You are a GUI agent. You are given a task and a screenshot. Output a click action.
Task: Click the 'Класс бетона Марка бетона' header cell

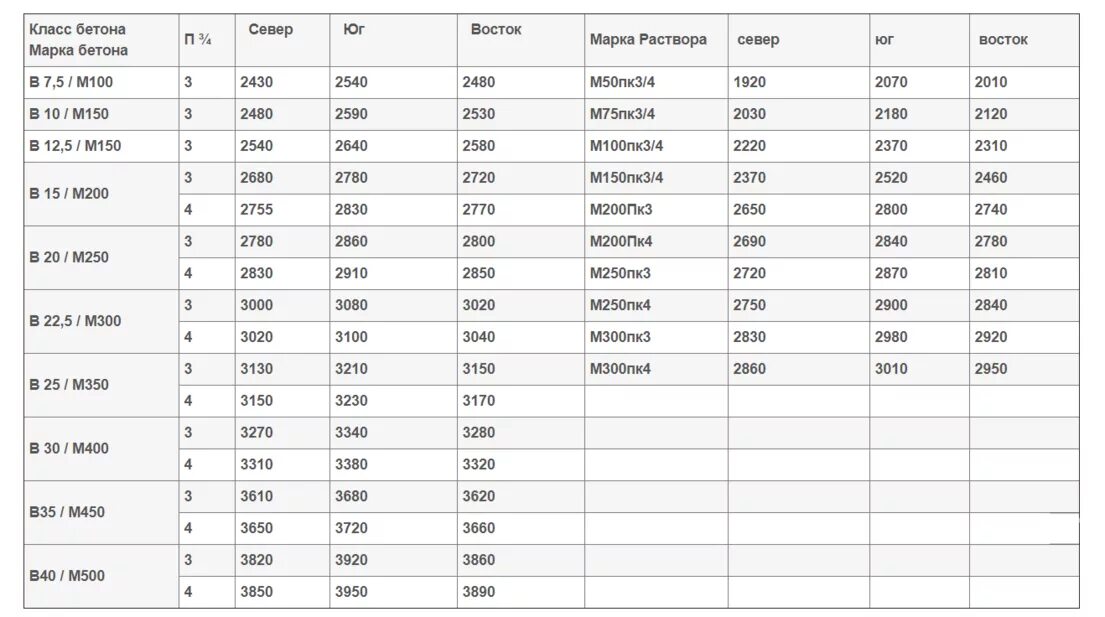[101, 40]
